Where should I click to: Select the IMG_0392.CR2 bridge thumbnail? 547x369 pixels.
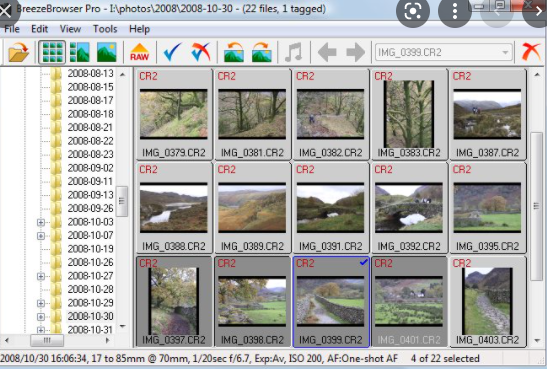point(409,208)
